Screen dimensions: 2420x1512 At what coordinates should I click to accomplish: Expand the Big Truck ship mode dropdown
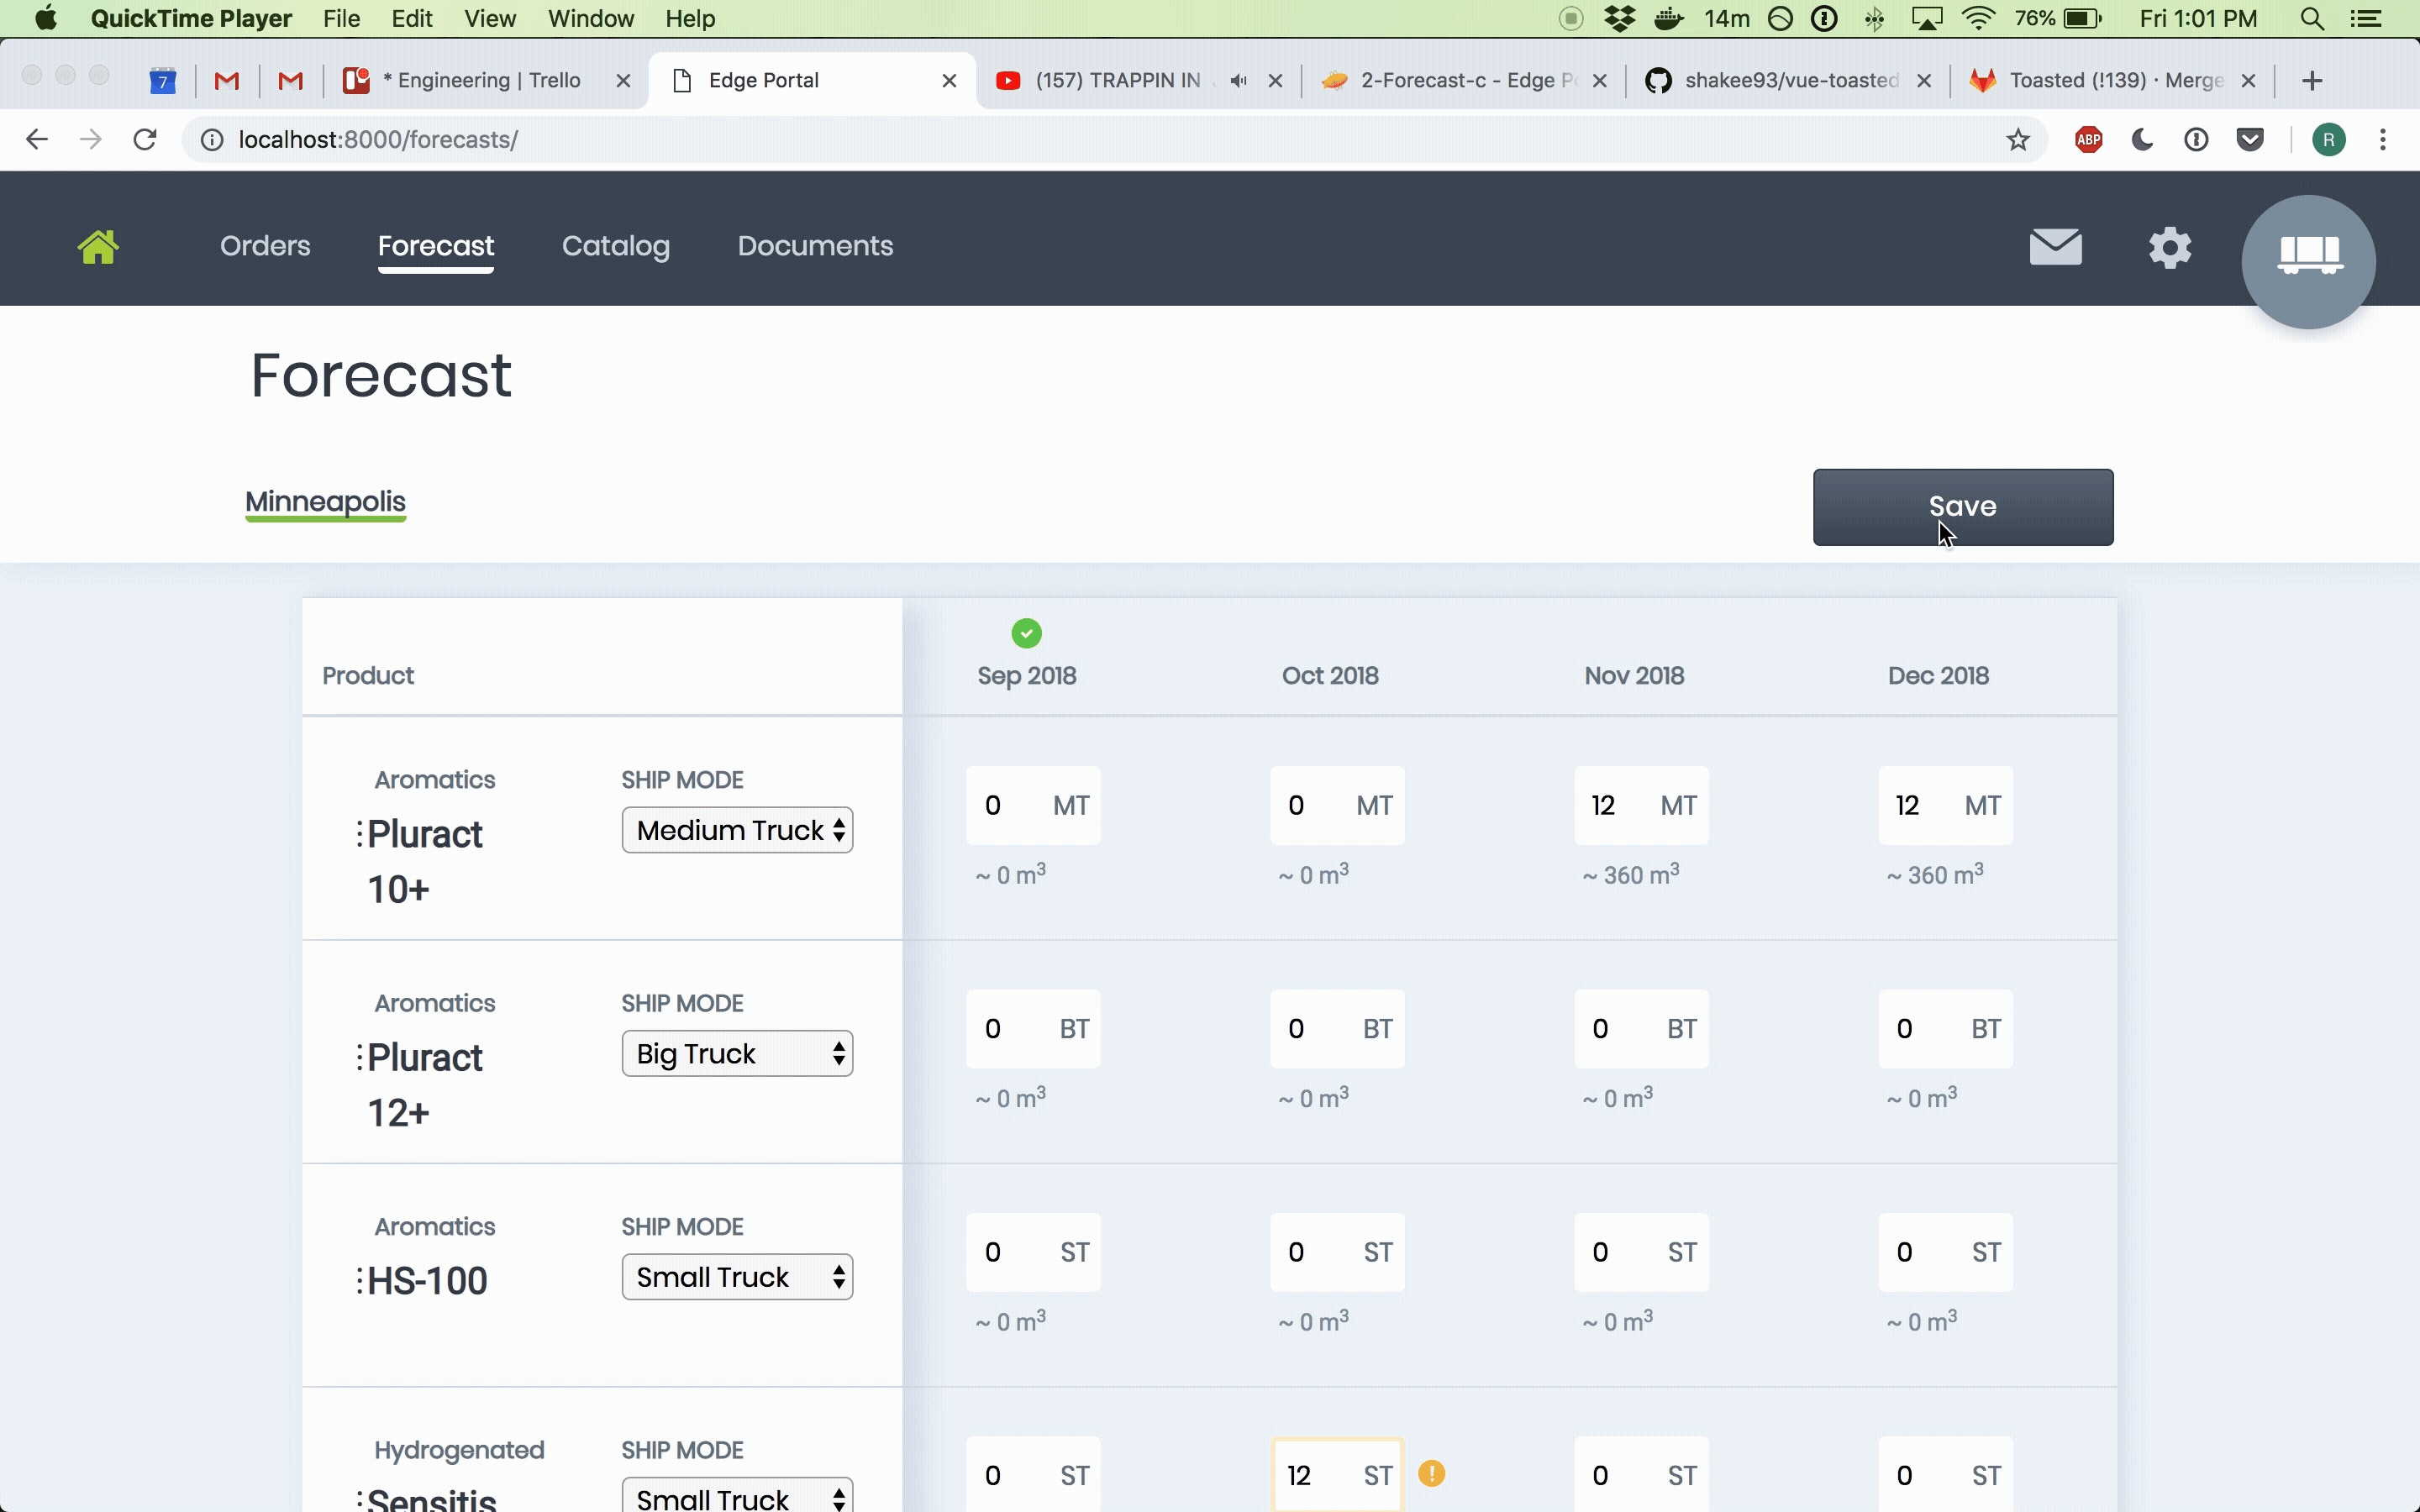point(737,1053)
